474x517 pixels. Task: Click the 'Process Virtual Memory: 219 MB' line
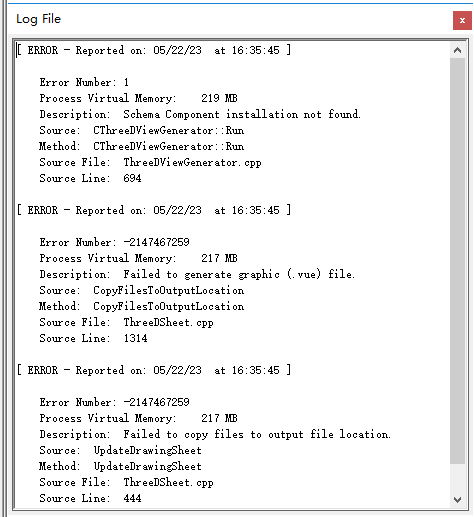[x=138, y=98]
